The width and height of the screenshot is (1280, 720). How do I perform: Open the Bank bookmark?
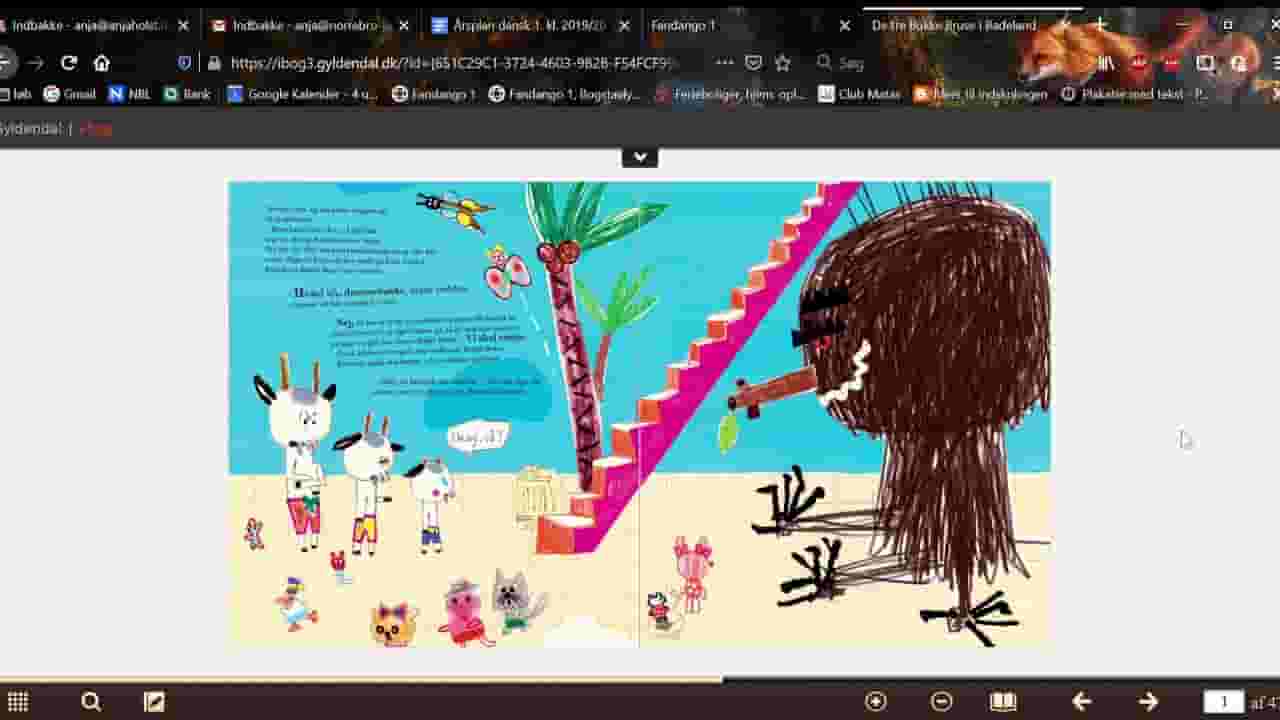(187, 94)
